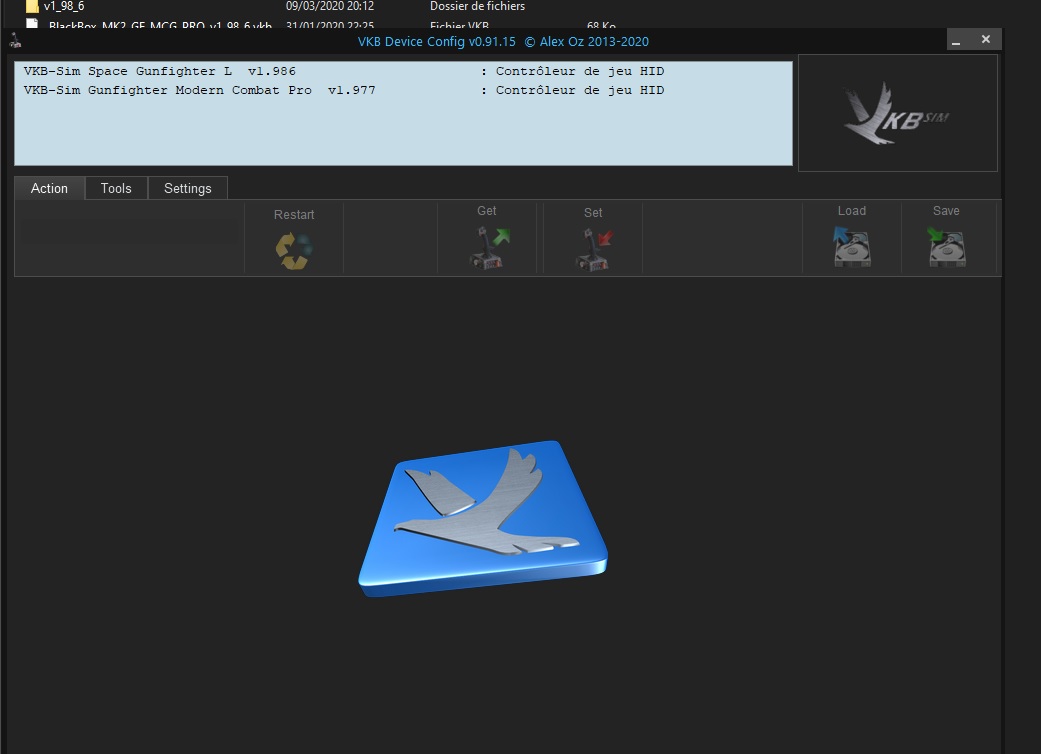Click the Save profile disk icon

pos(947,246)
